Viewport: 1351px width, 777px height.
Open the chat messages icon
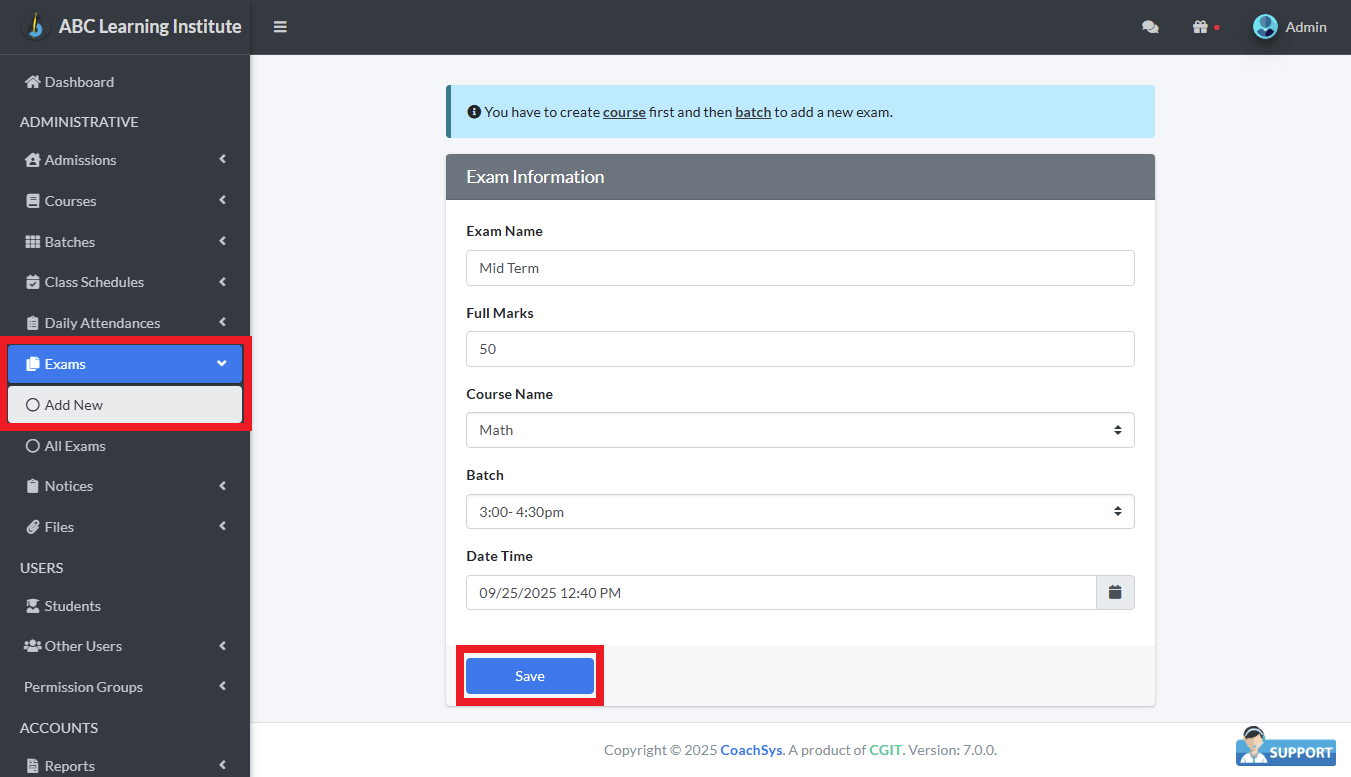click(x=1150, y=27)
